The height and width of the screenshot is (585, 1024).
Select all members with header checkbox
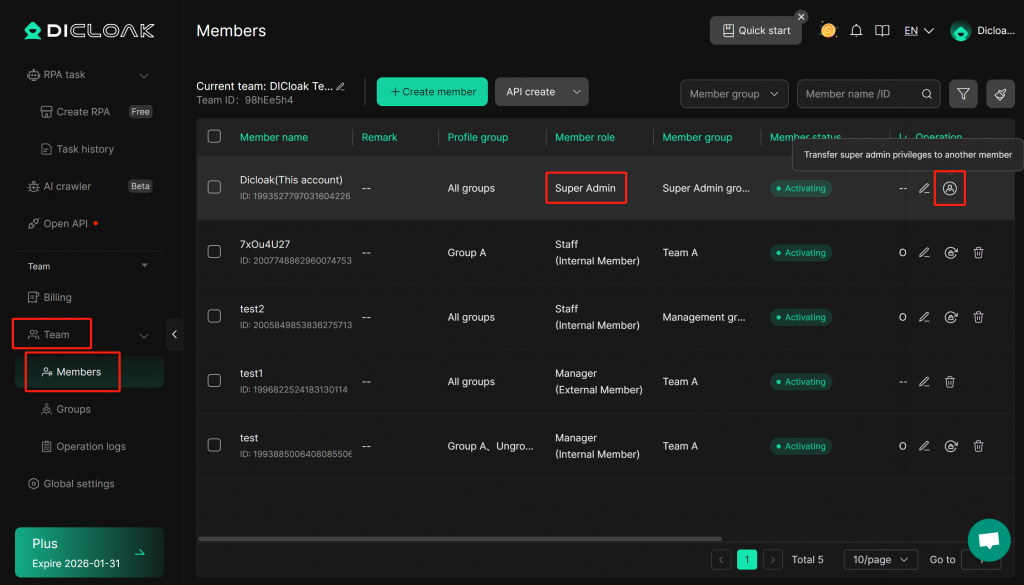point(214,137)
